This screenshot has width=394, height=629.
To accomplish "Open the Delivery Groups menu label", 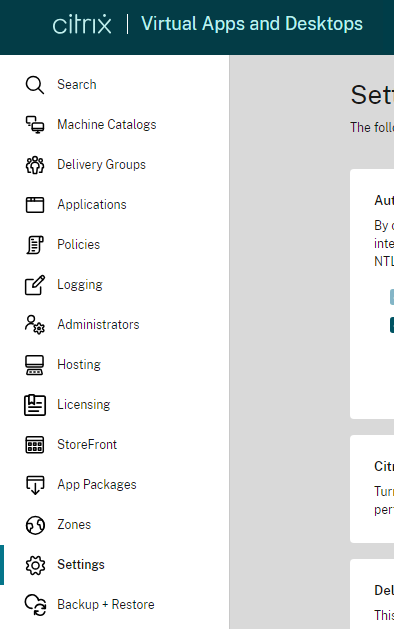I will click(x=102, y=165).
